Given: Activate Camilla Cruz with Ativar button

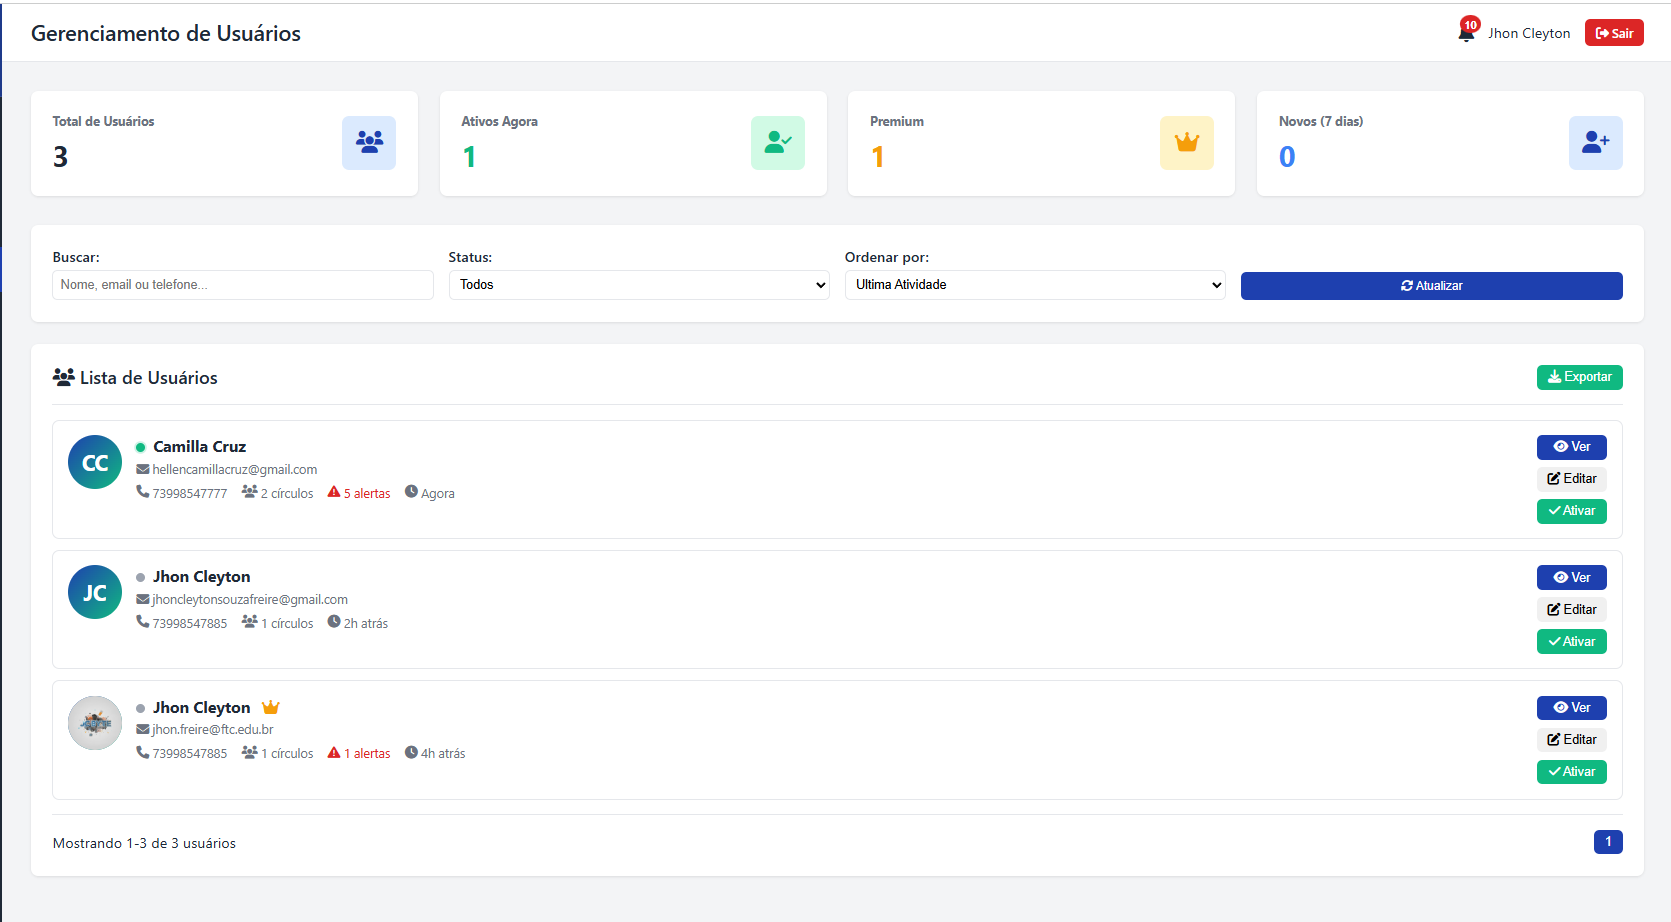Looking at the screenshot, I should [x=1571, y=511].
